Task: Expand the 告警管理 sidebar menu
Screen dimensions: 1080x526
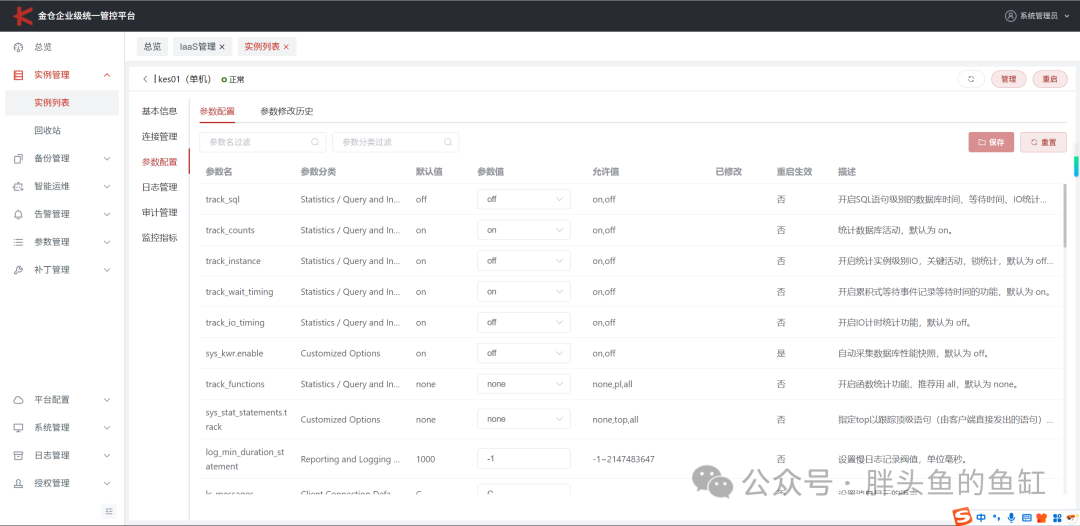Action: click(107, 214)
